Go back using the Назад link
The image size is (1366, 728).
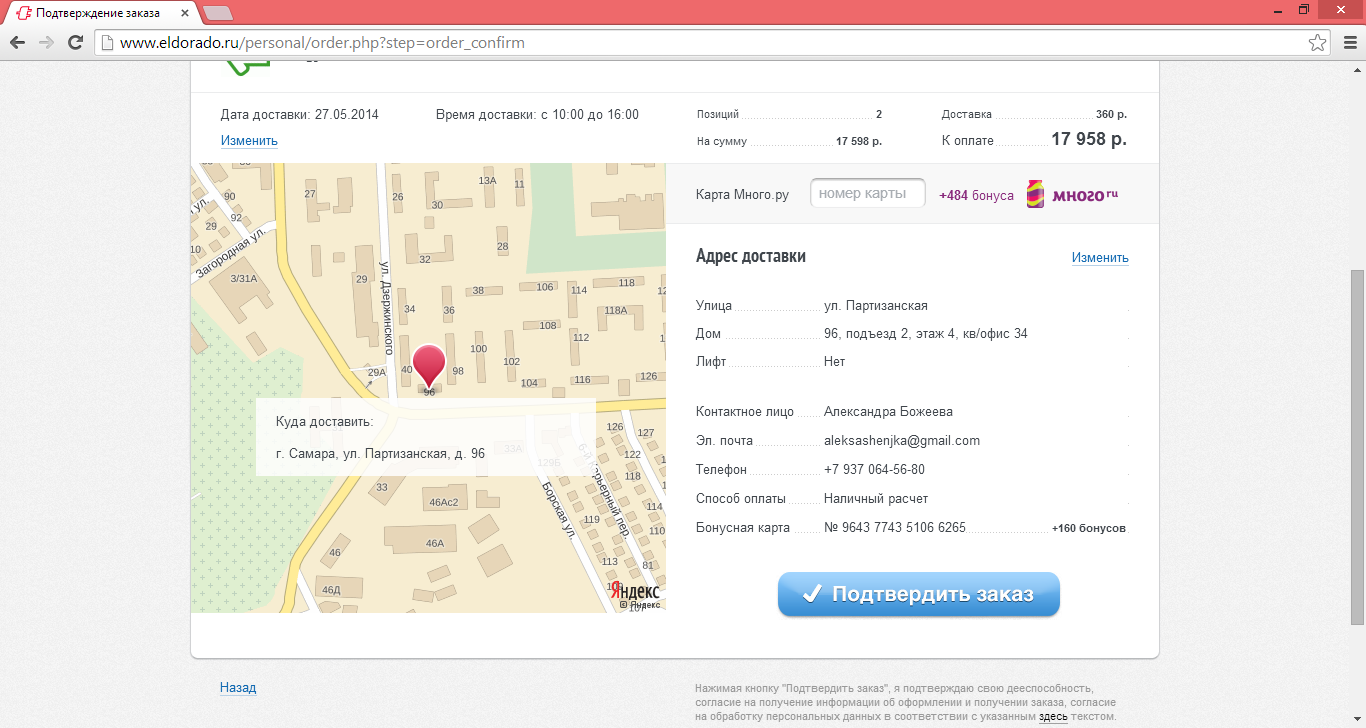(x=238, y=688)
